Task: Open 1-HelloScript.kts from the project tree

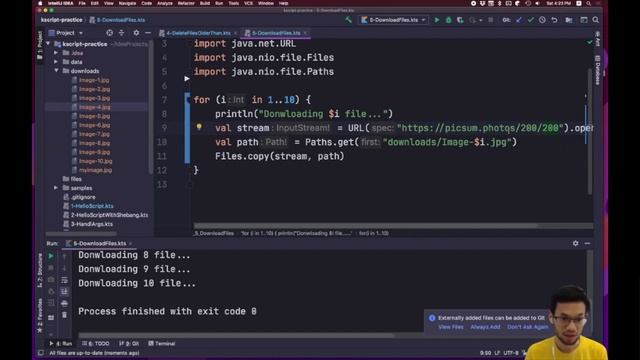Action: tap(88, 206)
